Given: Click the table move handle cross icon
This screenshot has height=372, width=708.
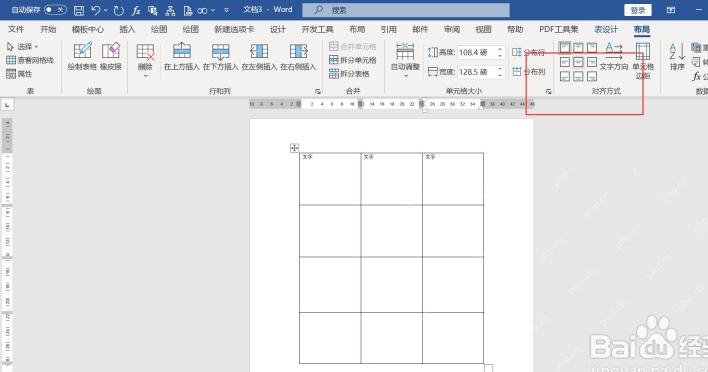Looking at the screenshot, I should coord(294,148).
